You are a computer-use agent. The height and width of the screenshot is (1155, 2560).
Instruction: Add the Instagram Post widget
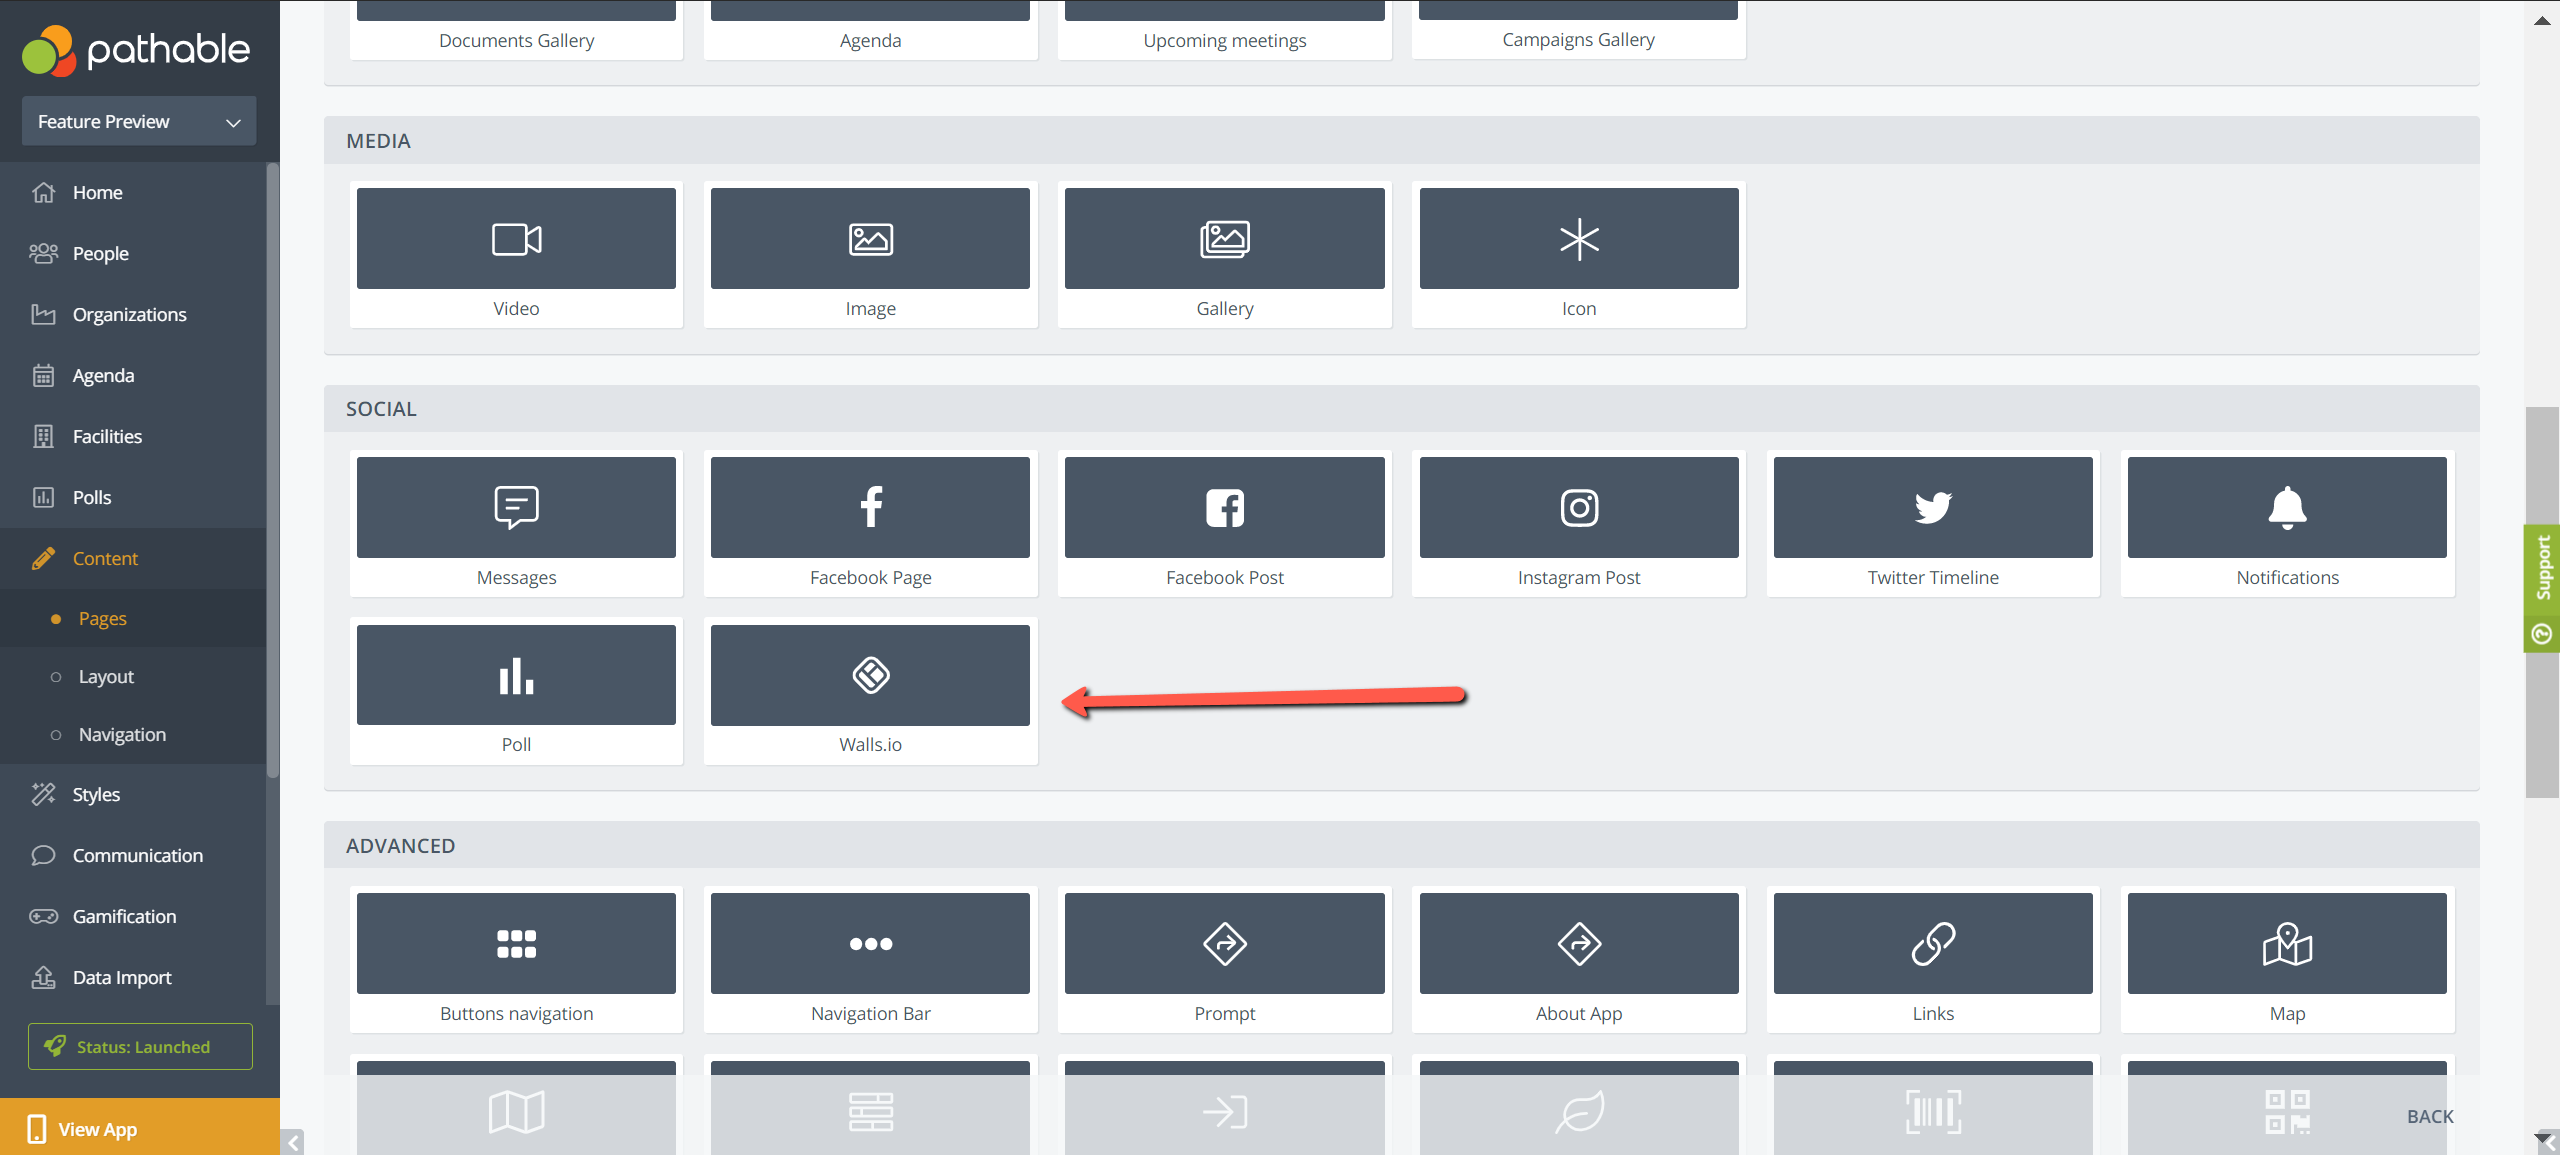coord(1579,523)
